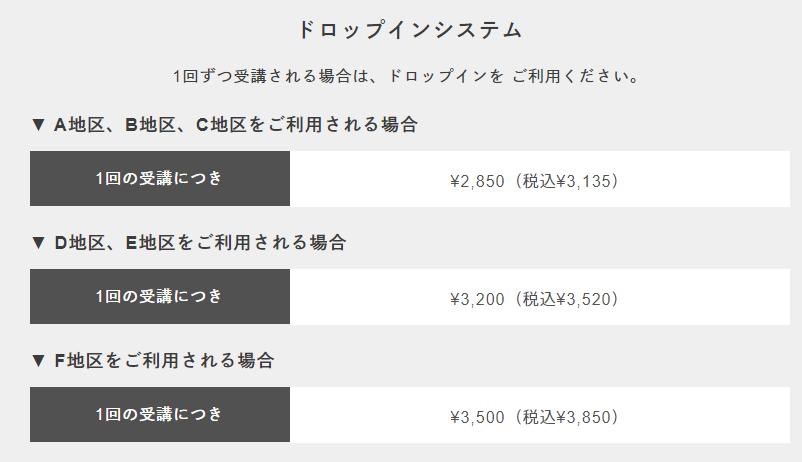Screen dimensions: 802x462
Task: Click the white price row for F地区 section
Action: (540, 415)
